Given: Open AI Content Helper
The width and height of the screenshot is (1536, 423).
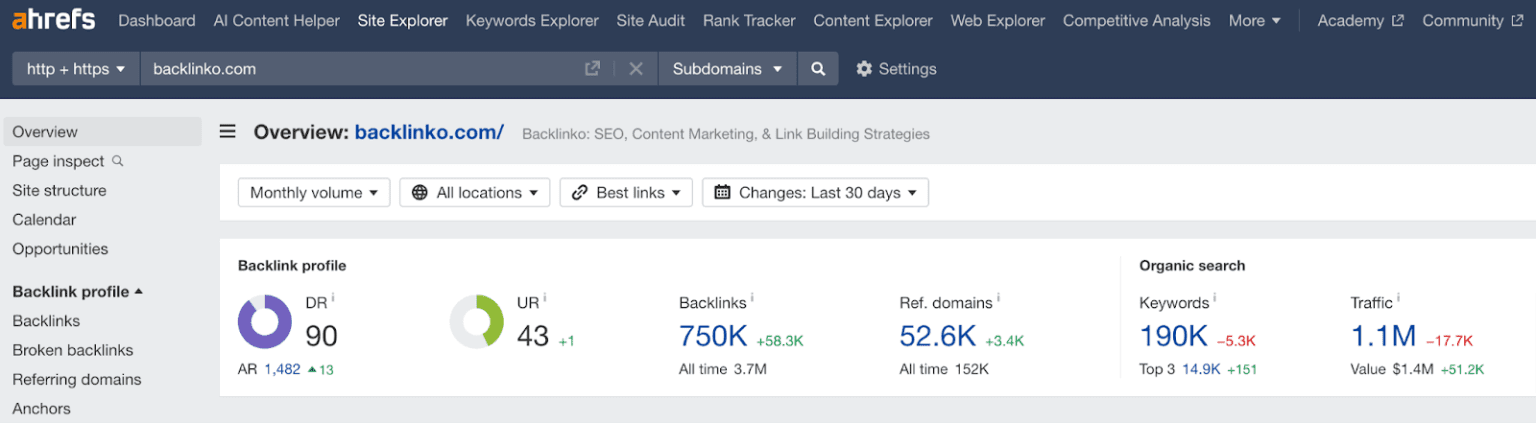Looking at the screenshot, I should (277, 20).
